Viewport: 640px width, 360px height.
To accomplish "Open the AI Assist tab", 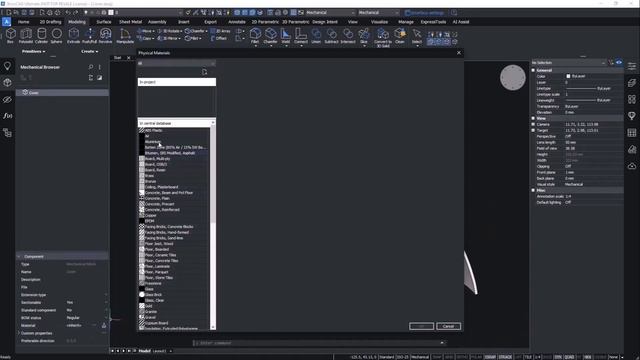I will click(461, 22).
